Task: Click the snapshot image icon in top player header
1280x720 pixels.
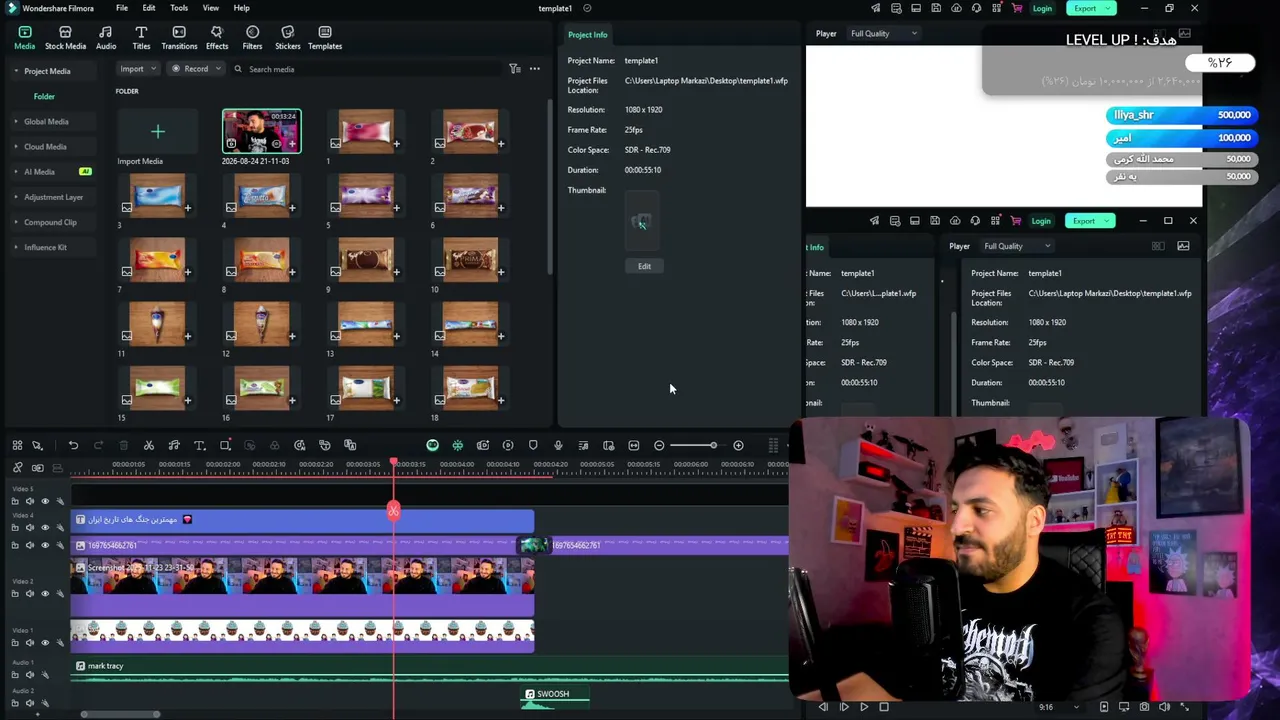Action: tap(1184, 33)
